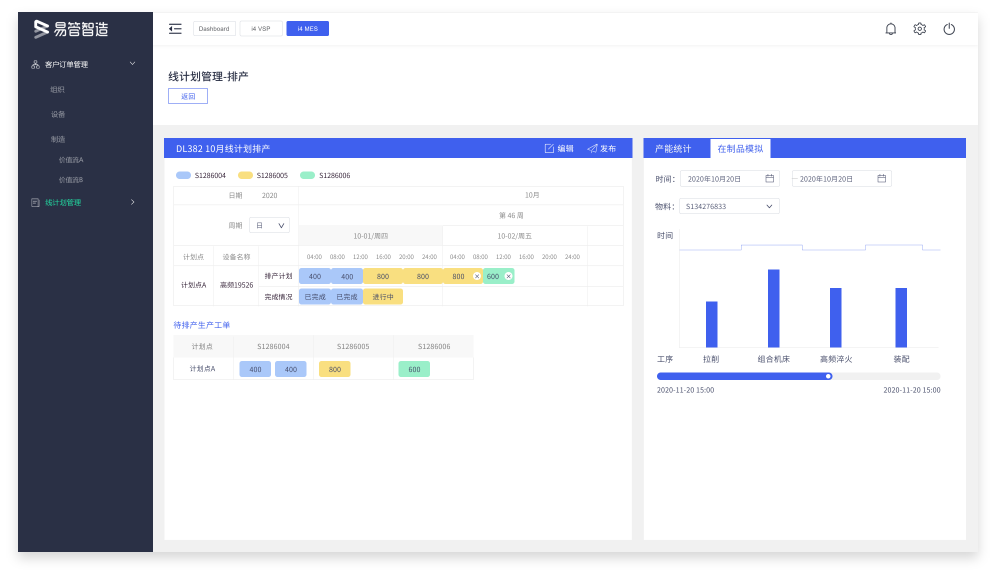
Task: Click the DL382 10月线计划排产 title
Action: [223, 149]
